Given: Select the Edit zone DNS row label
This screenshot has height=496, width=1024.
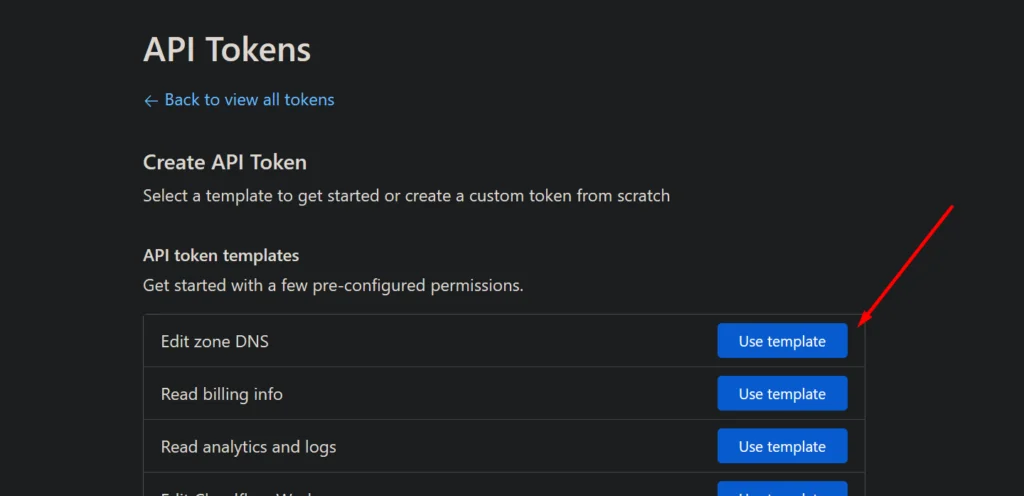Looking at the screenshot, I should tap(215, 341).
